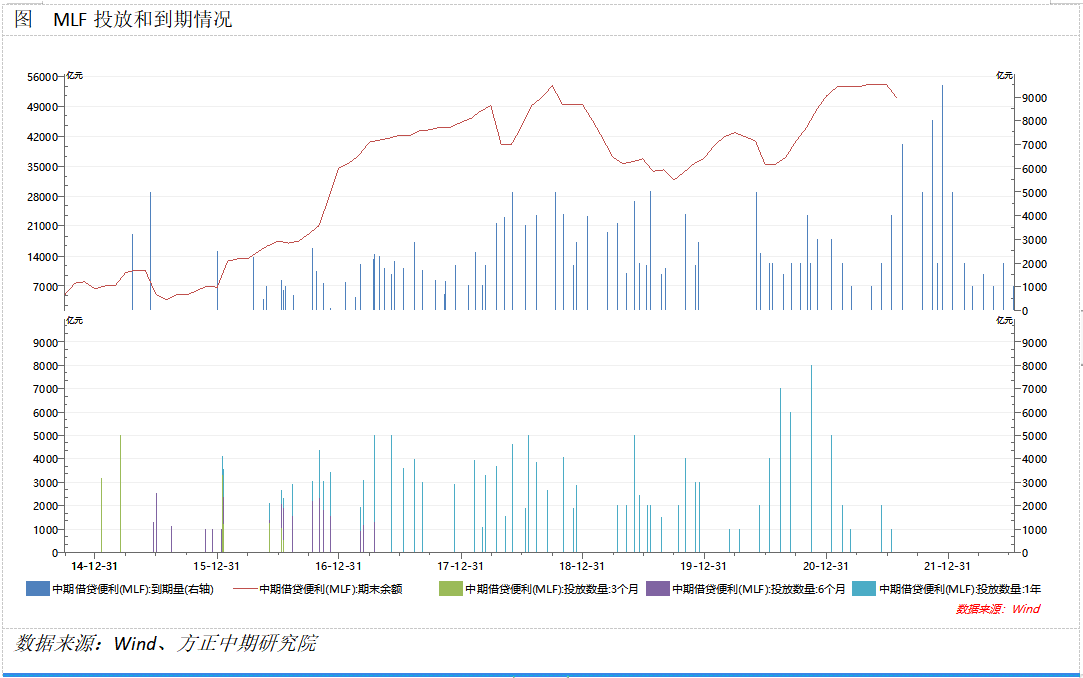Click the red 期末余额 legend line marker
The height and width of the screenshot is (678, 1083).
click(x=245, y=589)
